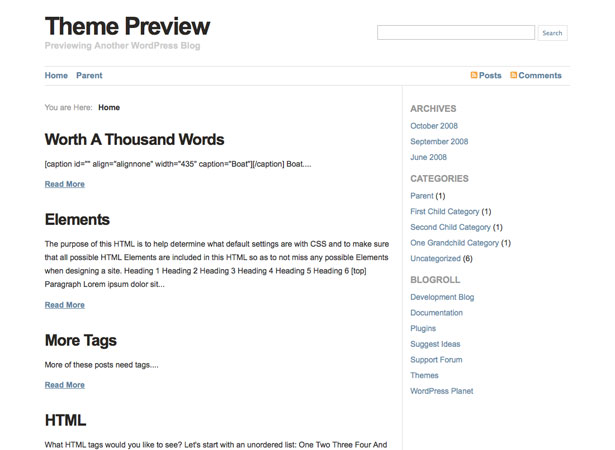Select the First Child Category link
The height and width of the screenshot is (450, 615).
click(x=445, y=211)
